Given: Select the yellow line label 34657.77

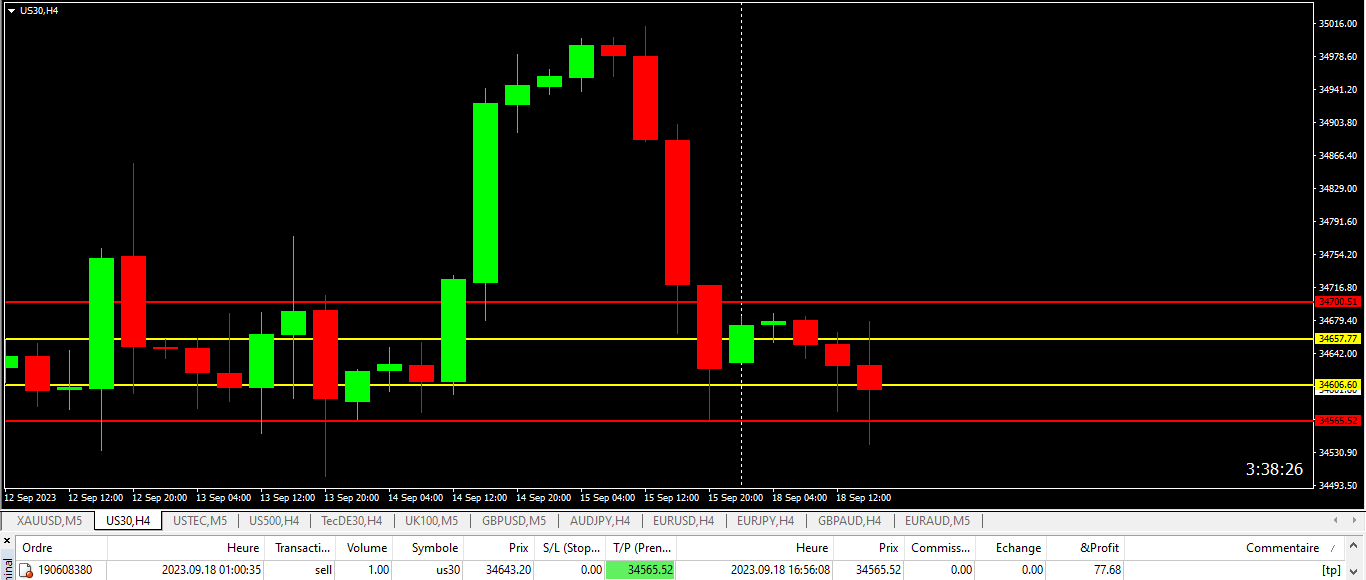Looking at the screenshot, I should tap(1339, 339).
